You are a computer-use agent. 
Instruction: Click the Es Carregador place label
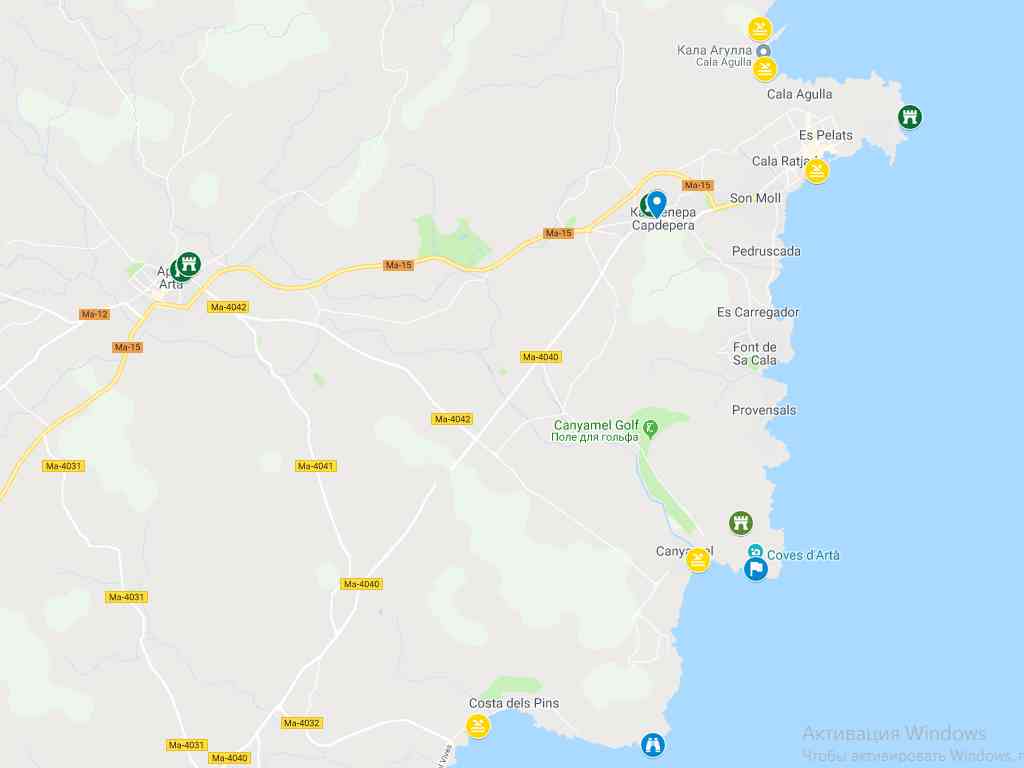[758, 312]
